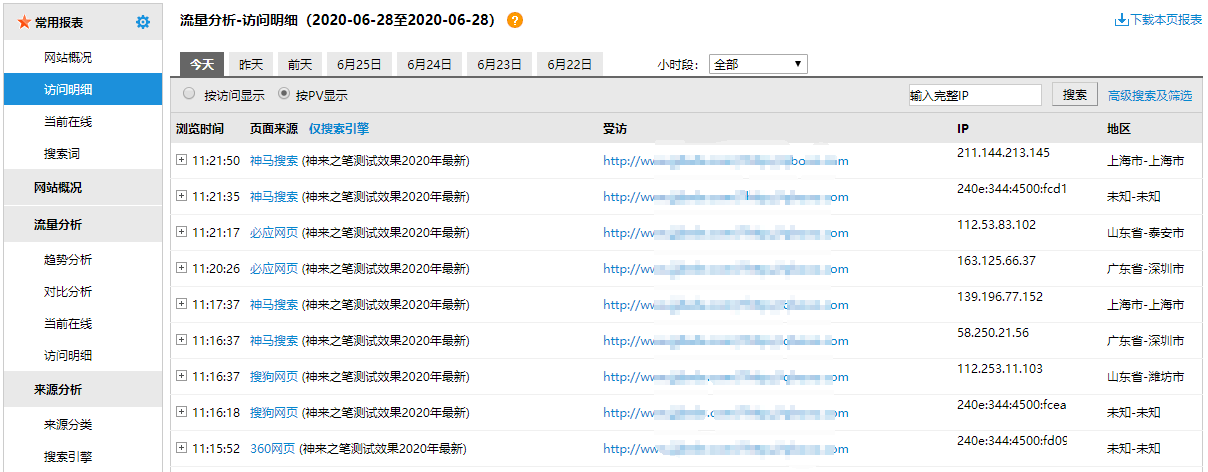Open 高级搜索及筛选 link
Screen dimensions: 1208x472
pyautogui.click(x=1149, y=96)
